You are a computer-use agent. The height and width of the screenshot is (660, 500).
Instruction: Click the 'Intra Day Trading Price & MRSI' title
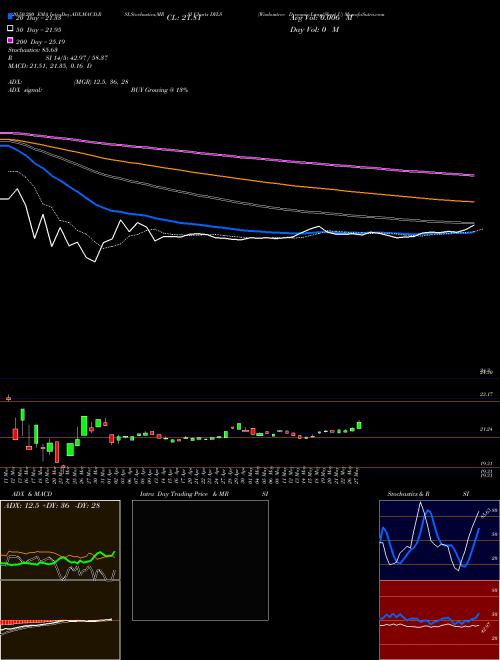pyautogui.click(x=204, y=494)
